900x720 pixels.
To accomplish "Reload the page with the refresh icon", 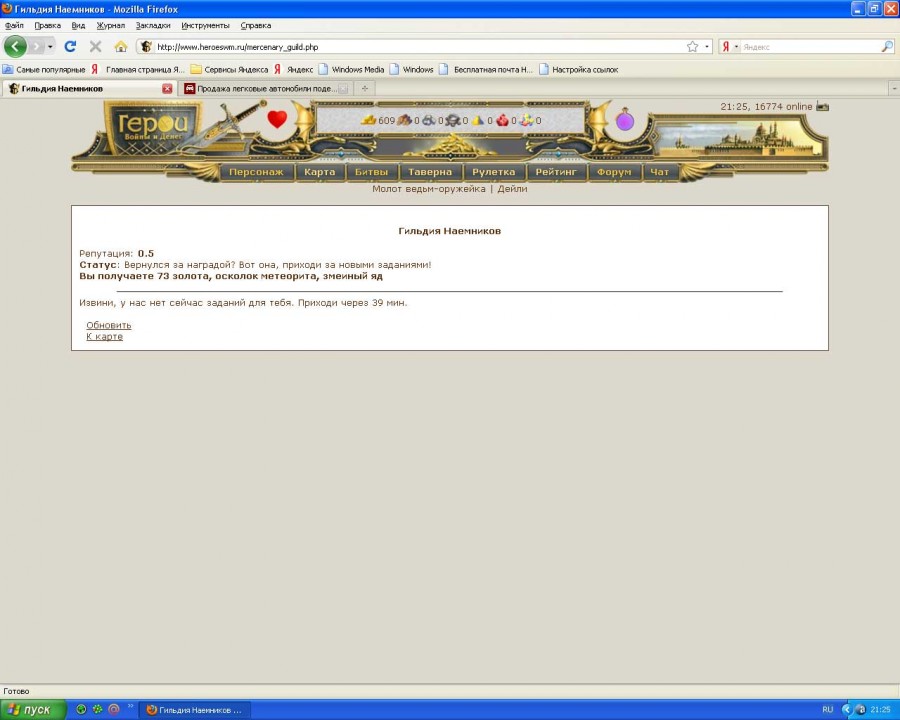I will (x=70, y=47).
